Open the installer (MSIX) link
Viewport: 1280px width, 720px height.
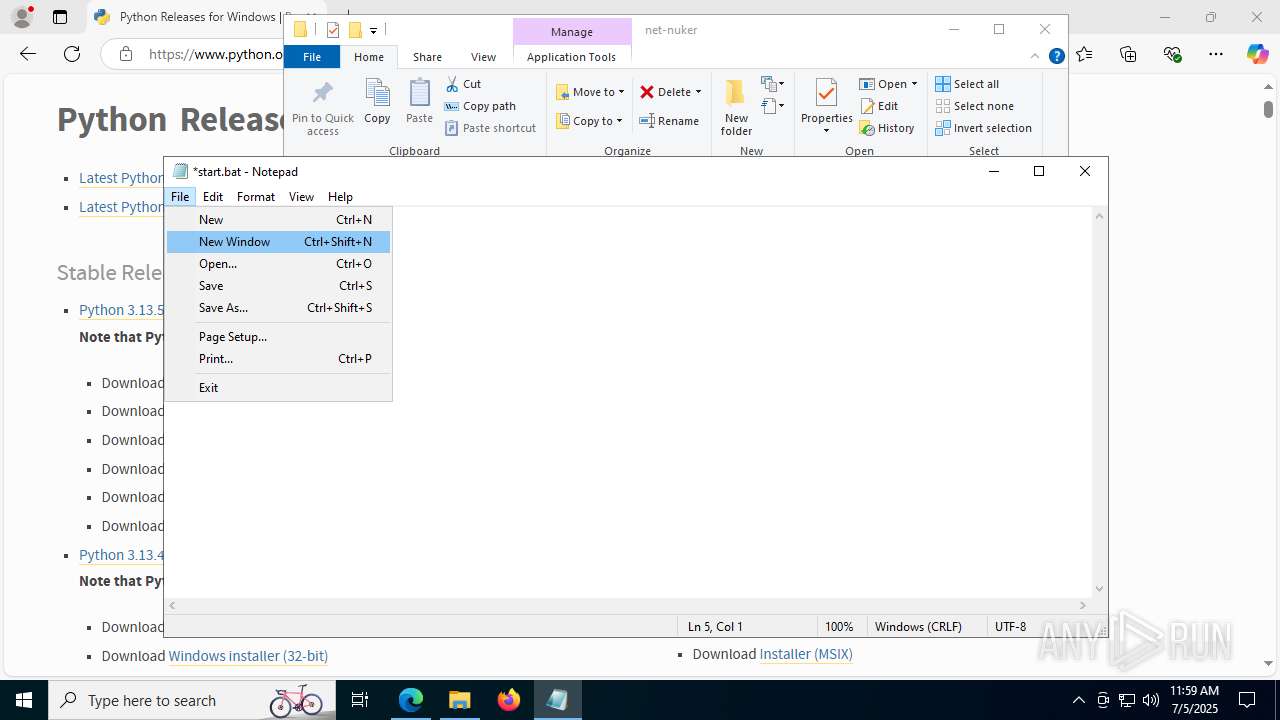805,654
